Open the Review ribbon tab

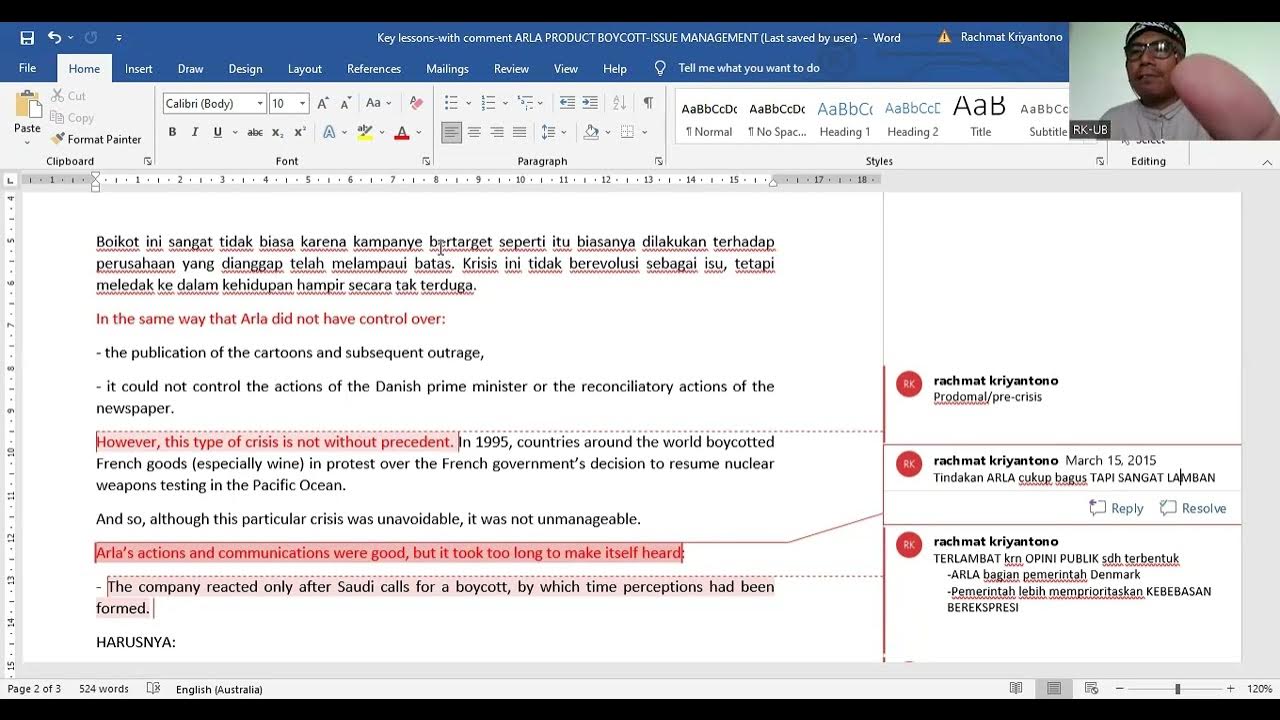[x=511, y=68]
